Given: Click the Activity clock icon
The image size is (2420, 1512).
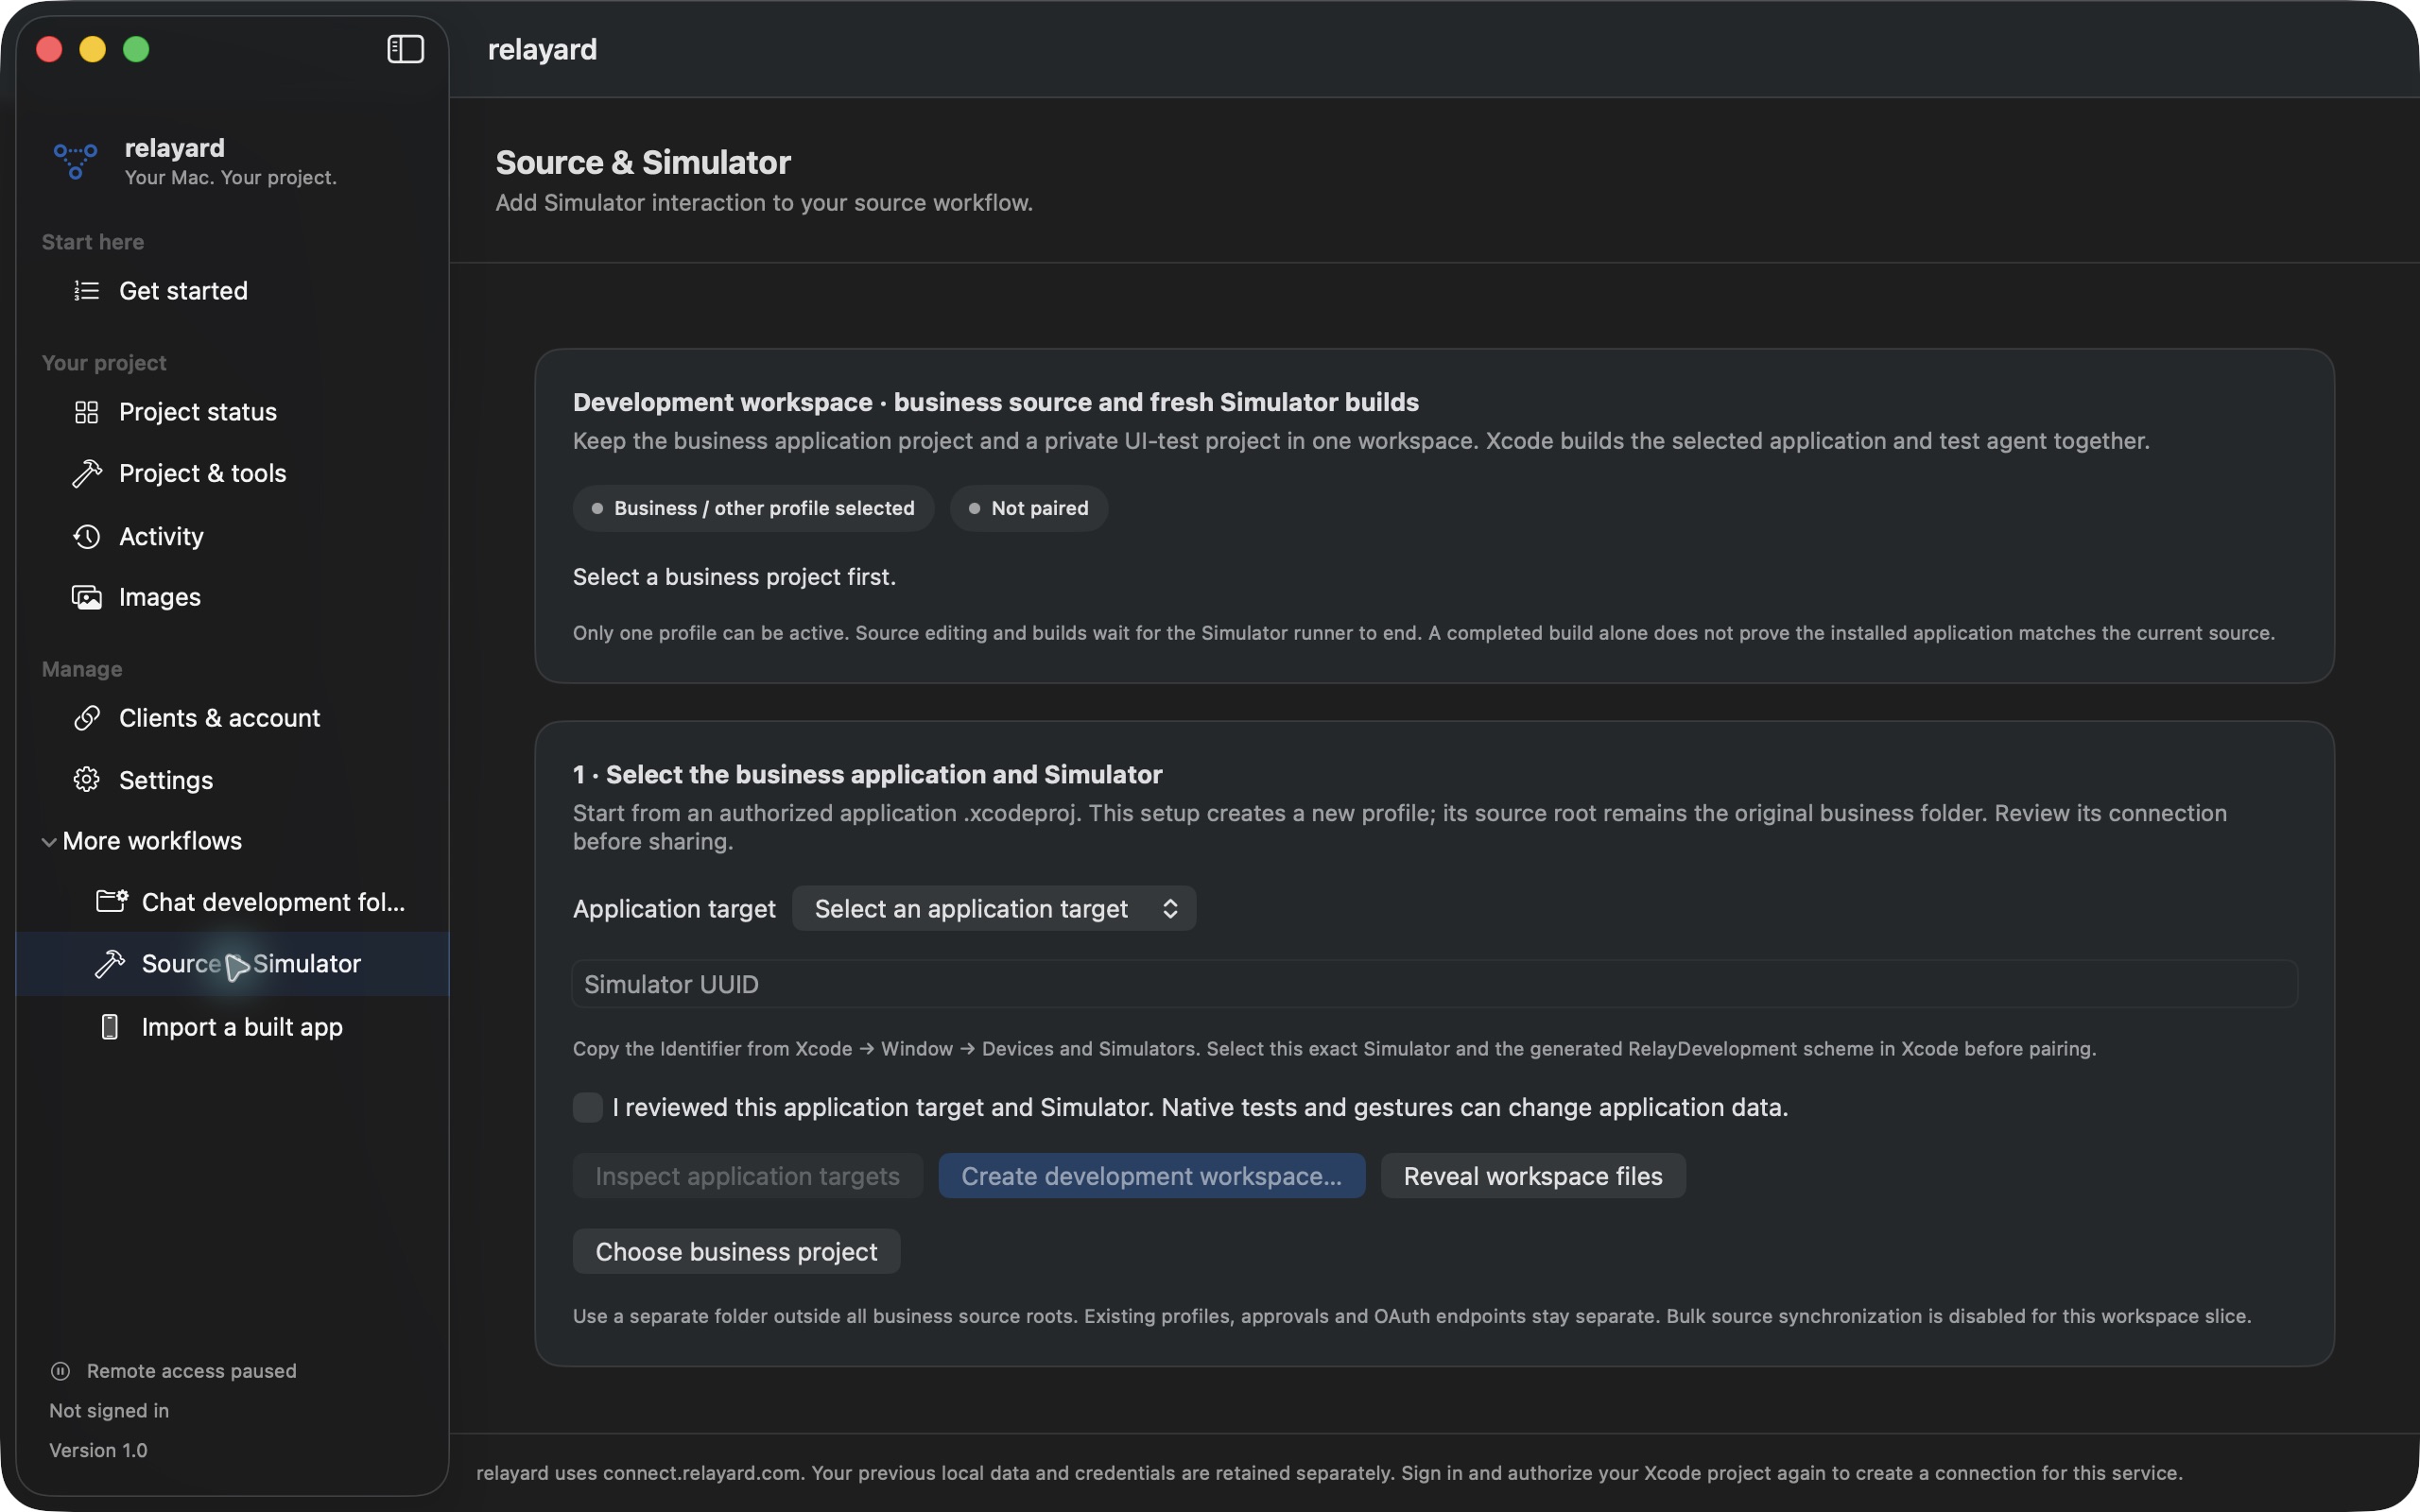Looking at the screenshot, I should [x=87, y=536].
